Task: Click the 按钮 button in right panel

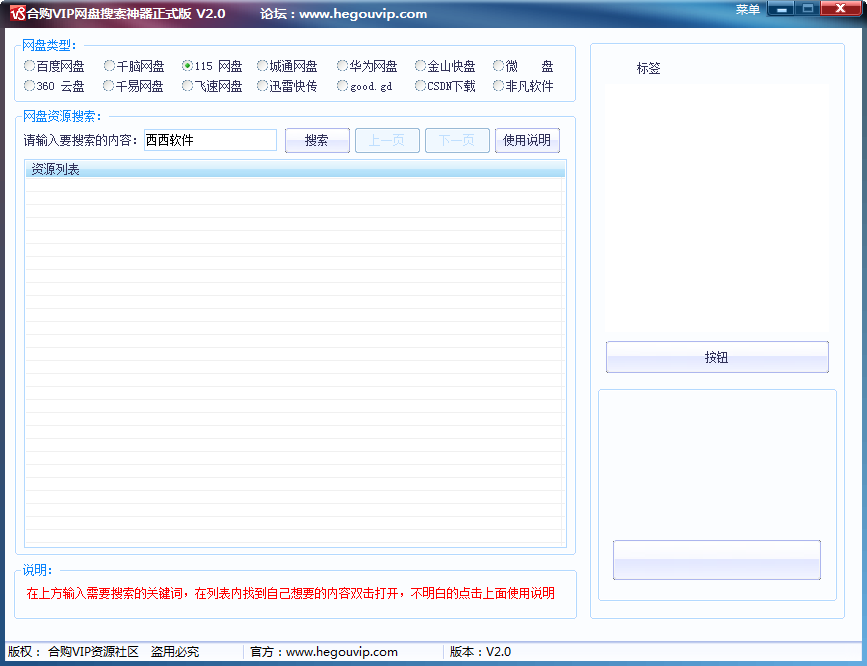Action: 717,357
